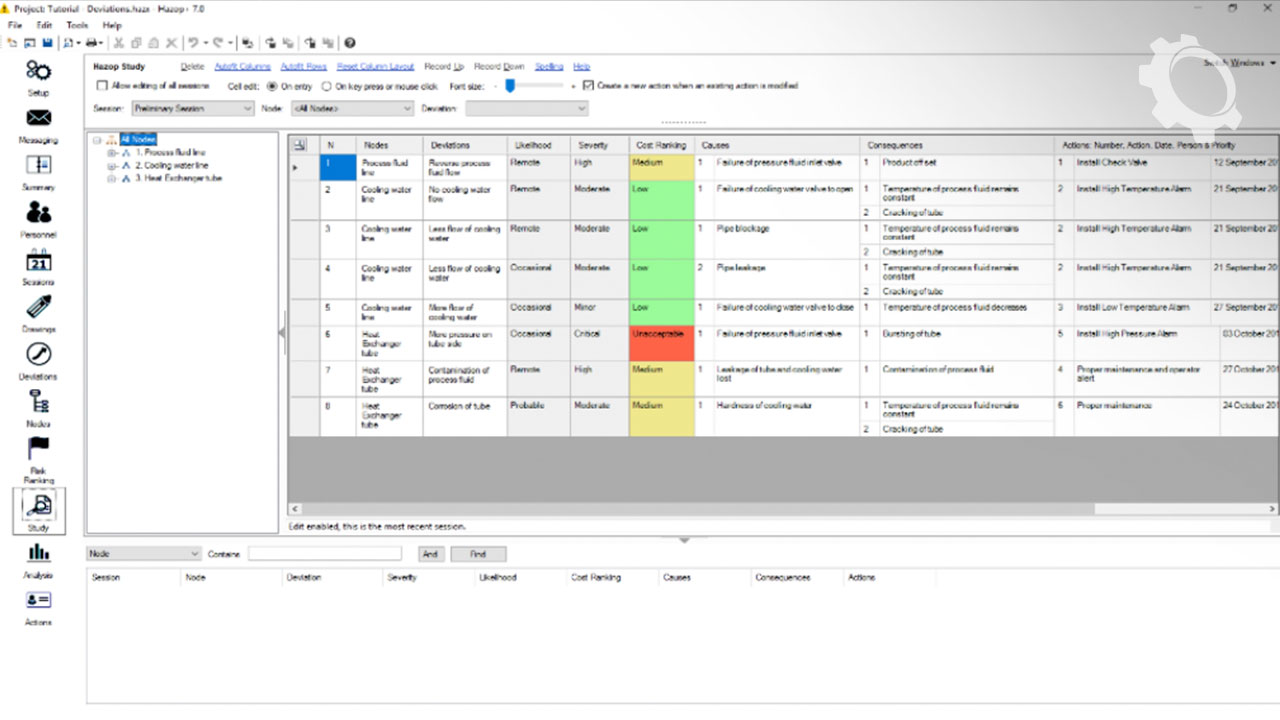Select On key press or mouse click

pyautogui.click(x=327, y=87)
